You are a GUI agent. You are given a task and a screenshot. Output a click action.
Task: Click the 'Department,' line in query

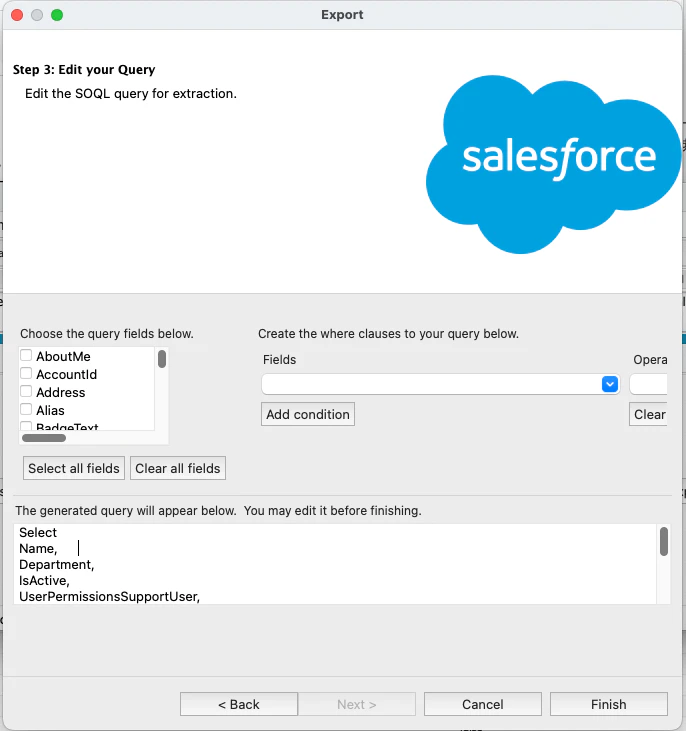[x=56, y=565]
